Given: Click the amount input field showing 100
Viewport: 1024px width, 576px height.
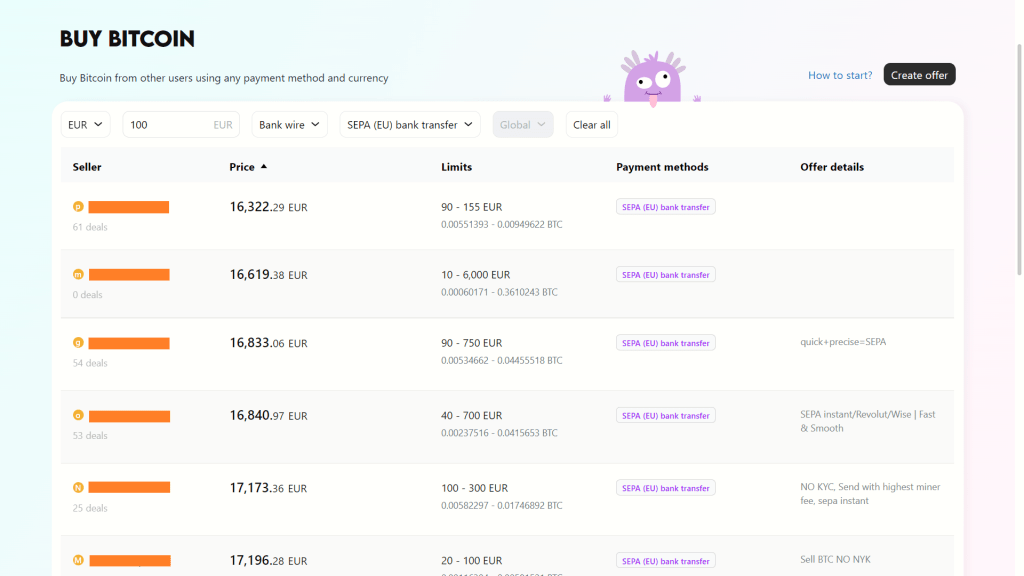Looking at the screenshot, I should pyautogui.click(x=168, y=125).
